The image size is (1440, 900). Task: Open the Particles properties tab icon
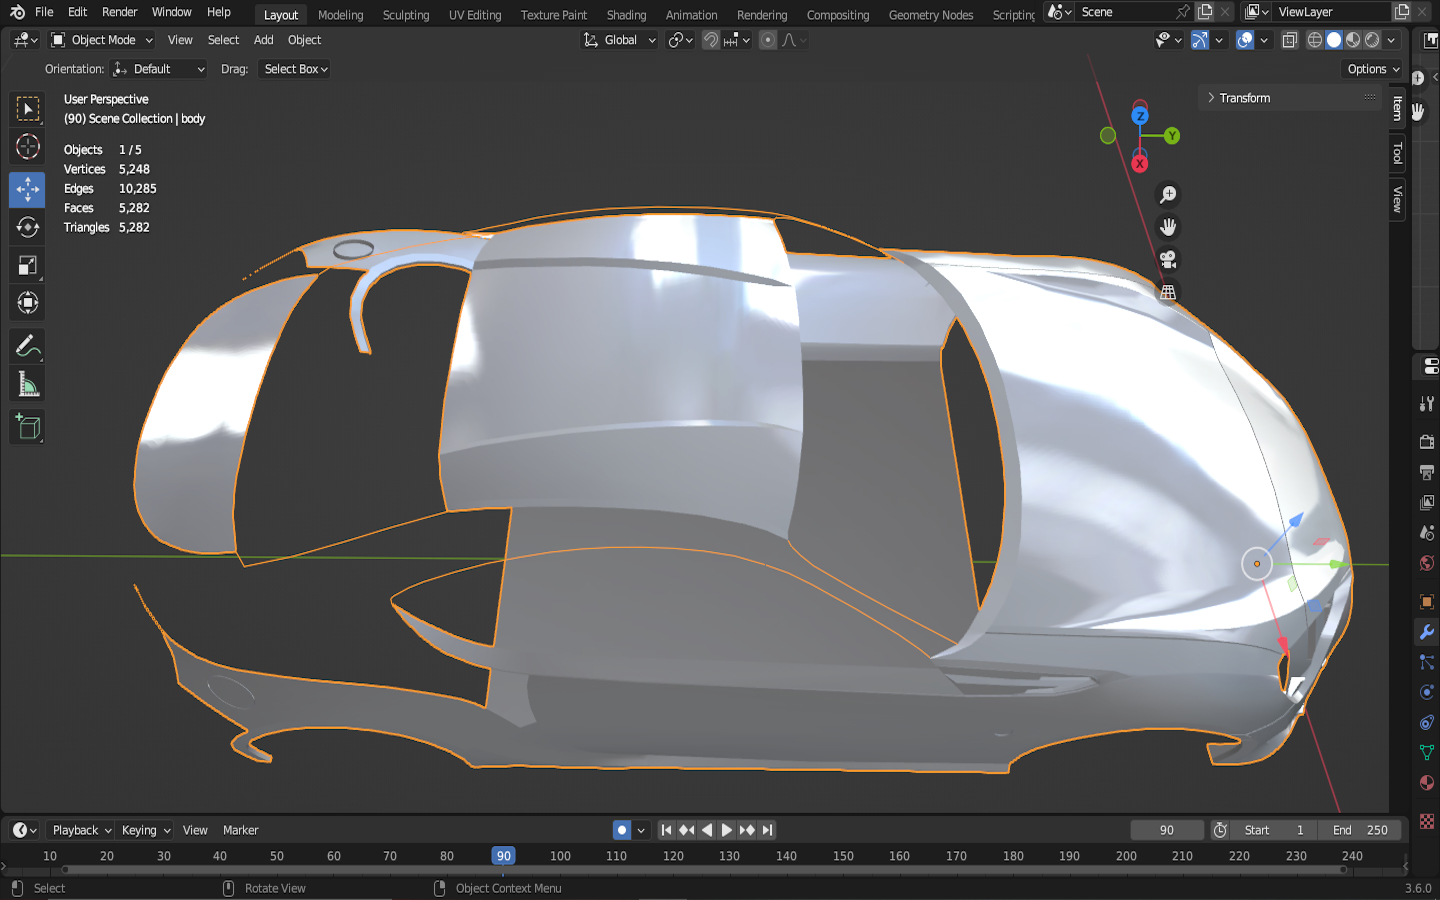tap(1427, 662)
